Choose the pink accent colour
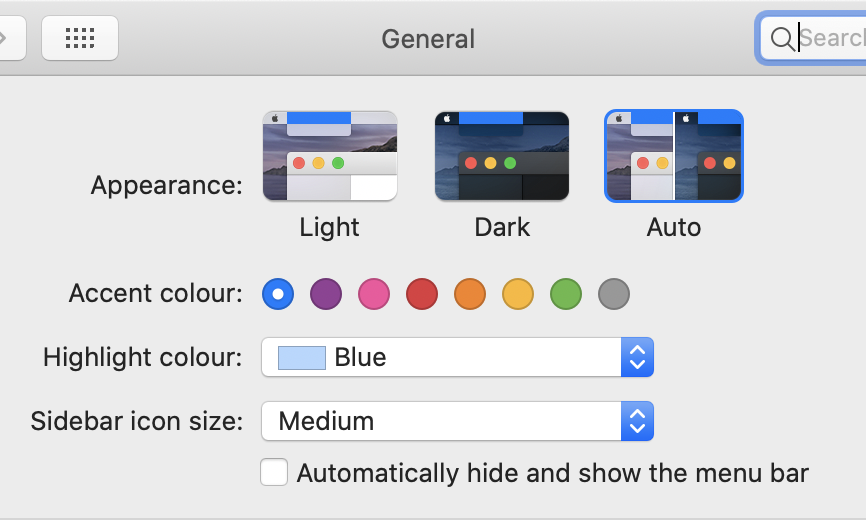866x520 pixels. 374,294
